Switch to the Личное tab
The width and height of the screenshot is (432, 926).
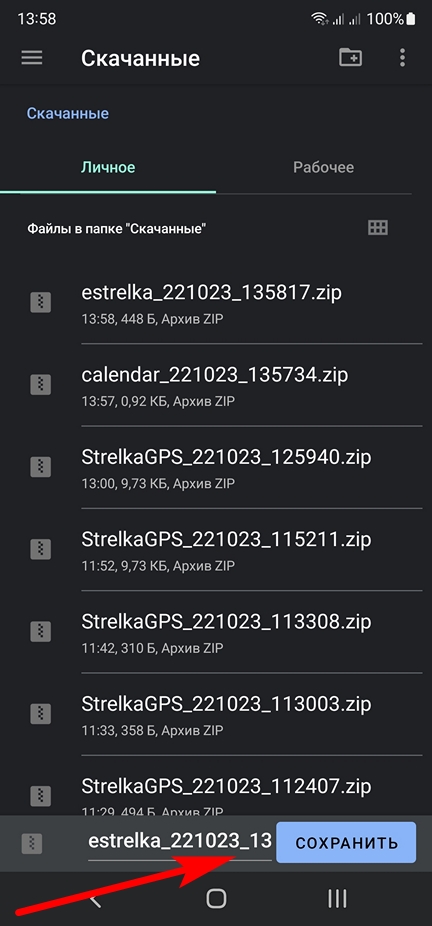click(x=108, y=168)
